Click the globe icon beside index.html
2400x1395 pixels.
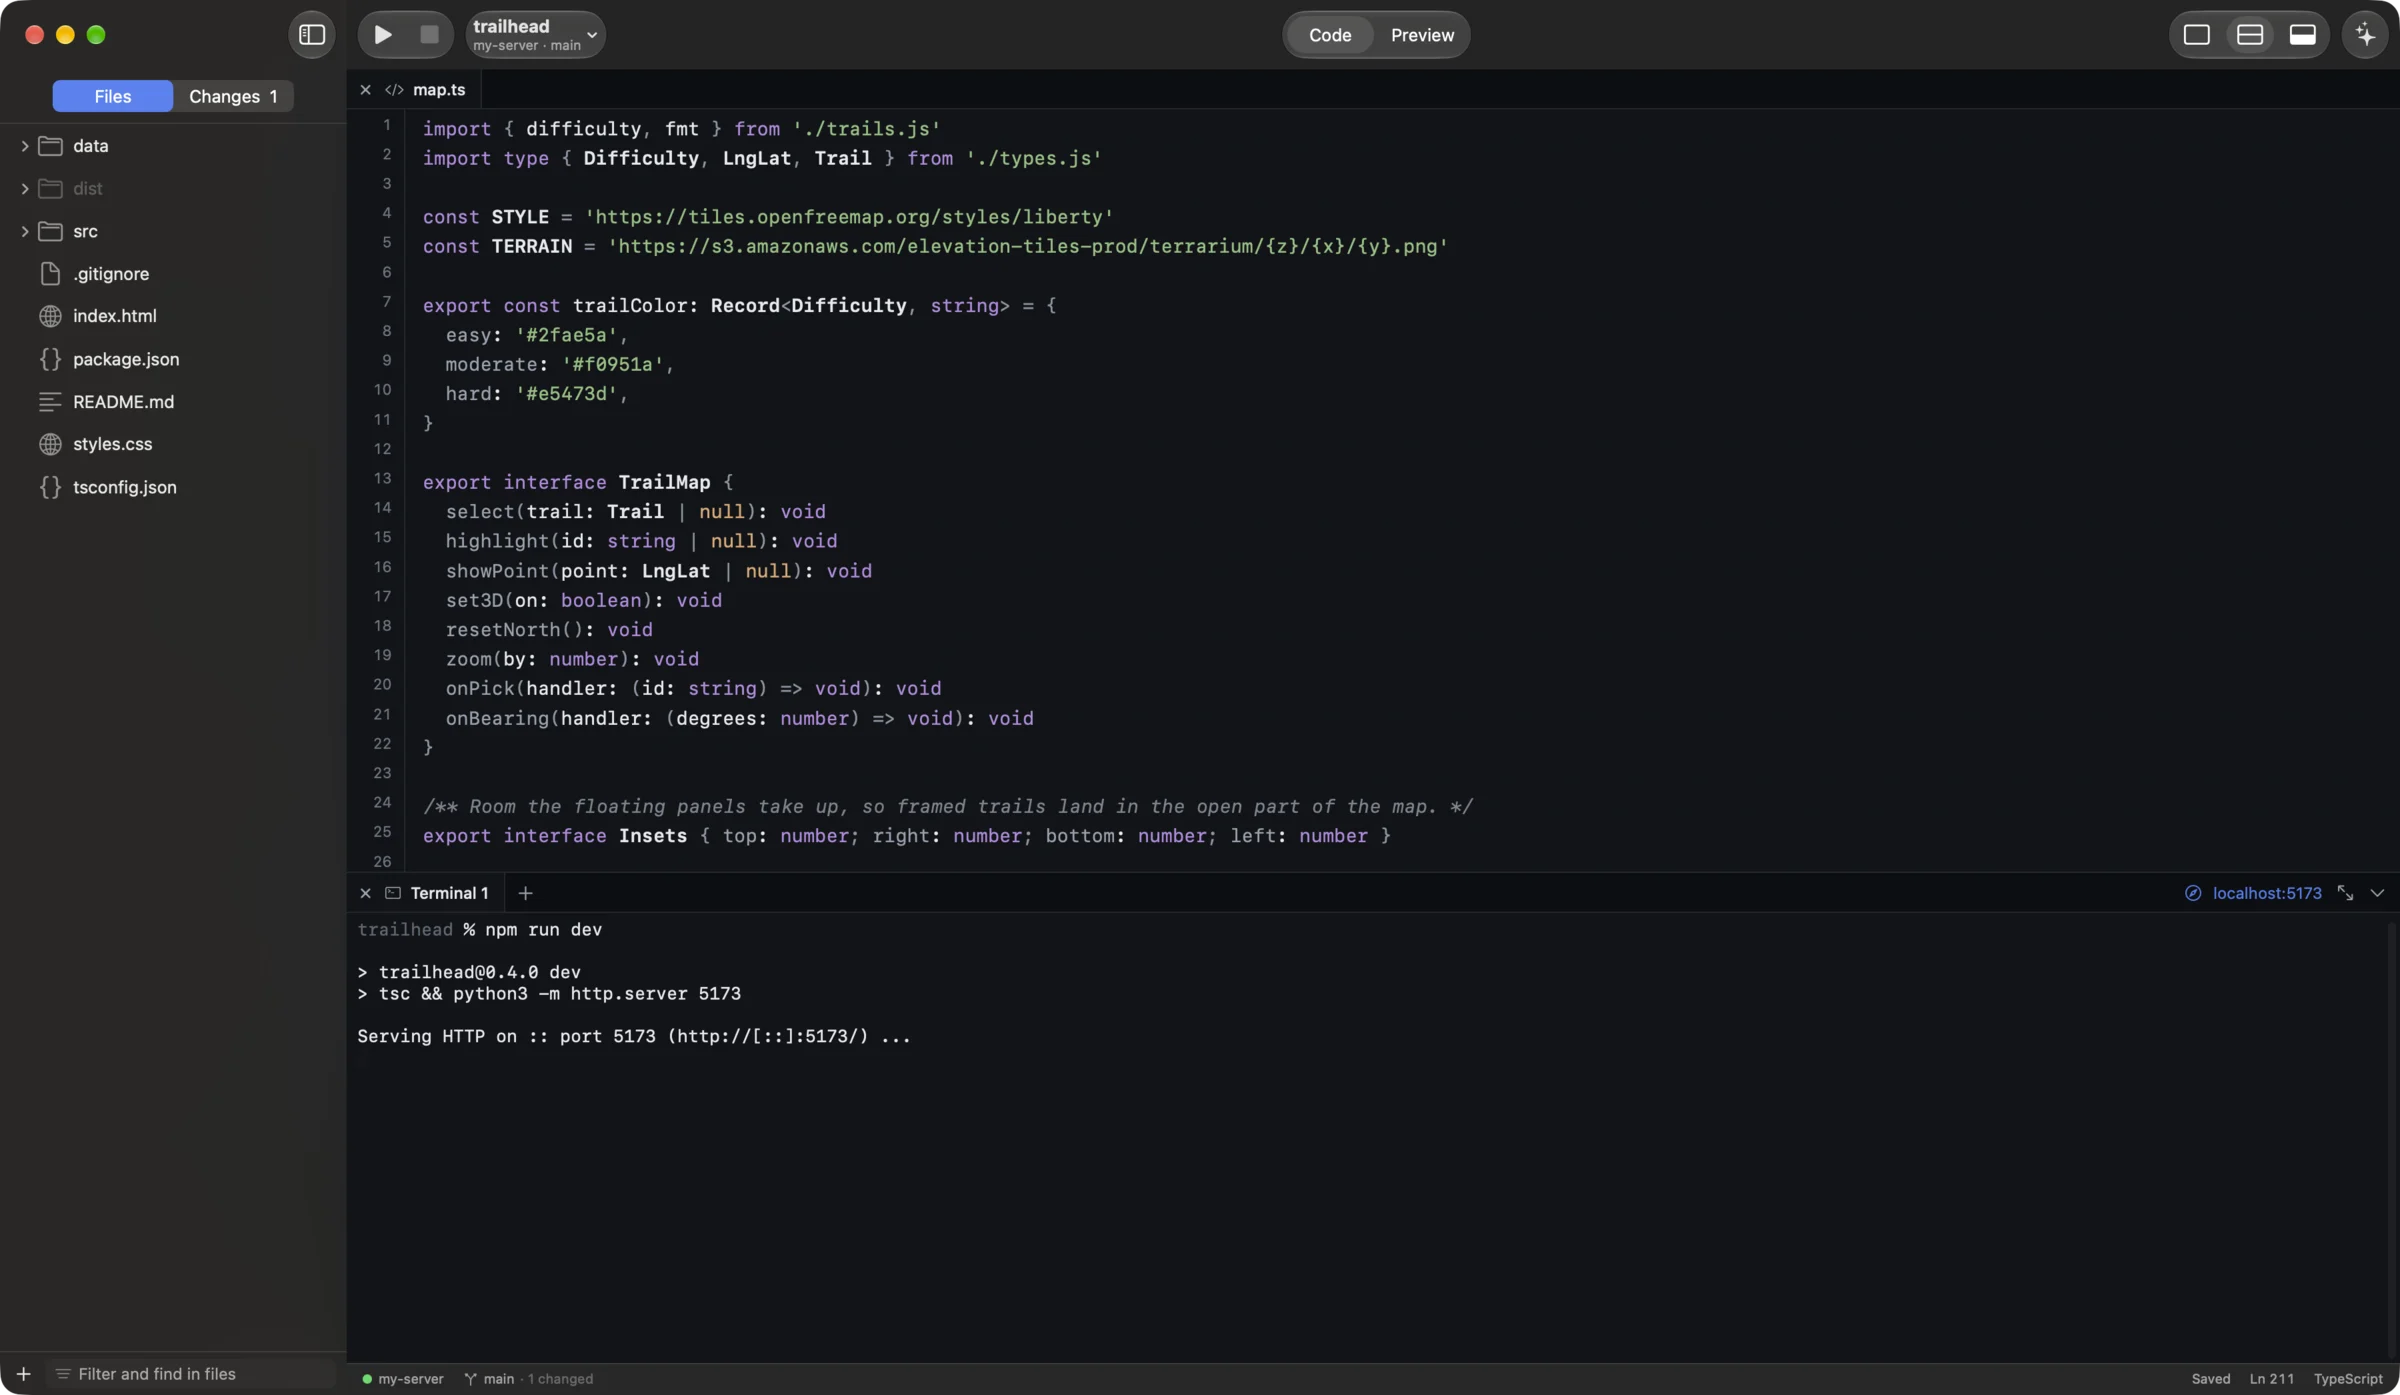50,316
